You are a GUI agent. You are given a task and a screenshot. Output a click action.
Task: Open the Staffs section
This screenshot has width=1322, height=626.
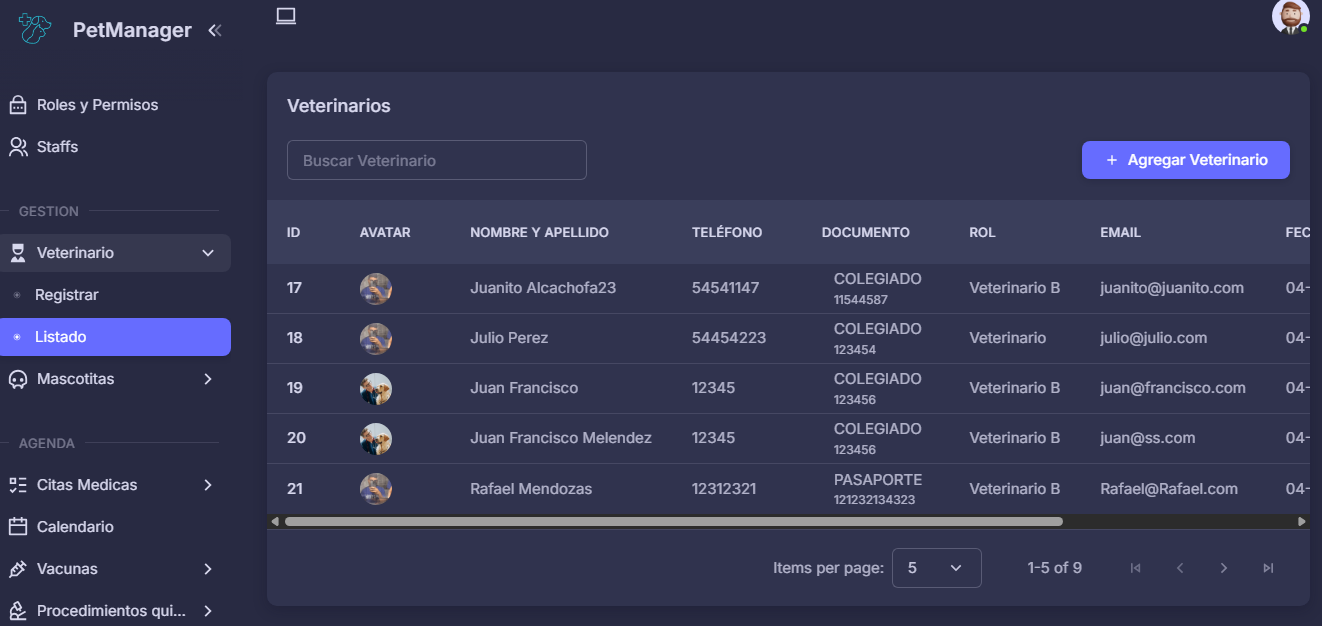click(x=57, y=147)
